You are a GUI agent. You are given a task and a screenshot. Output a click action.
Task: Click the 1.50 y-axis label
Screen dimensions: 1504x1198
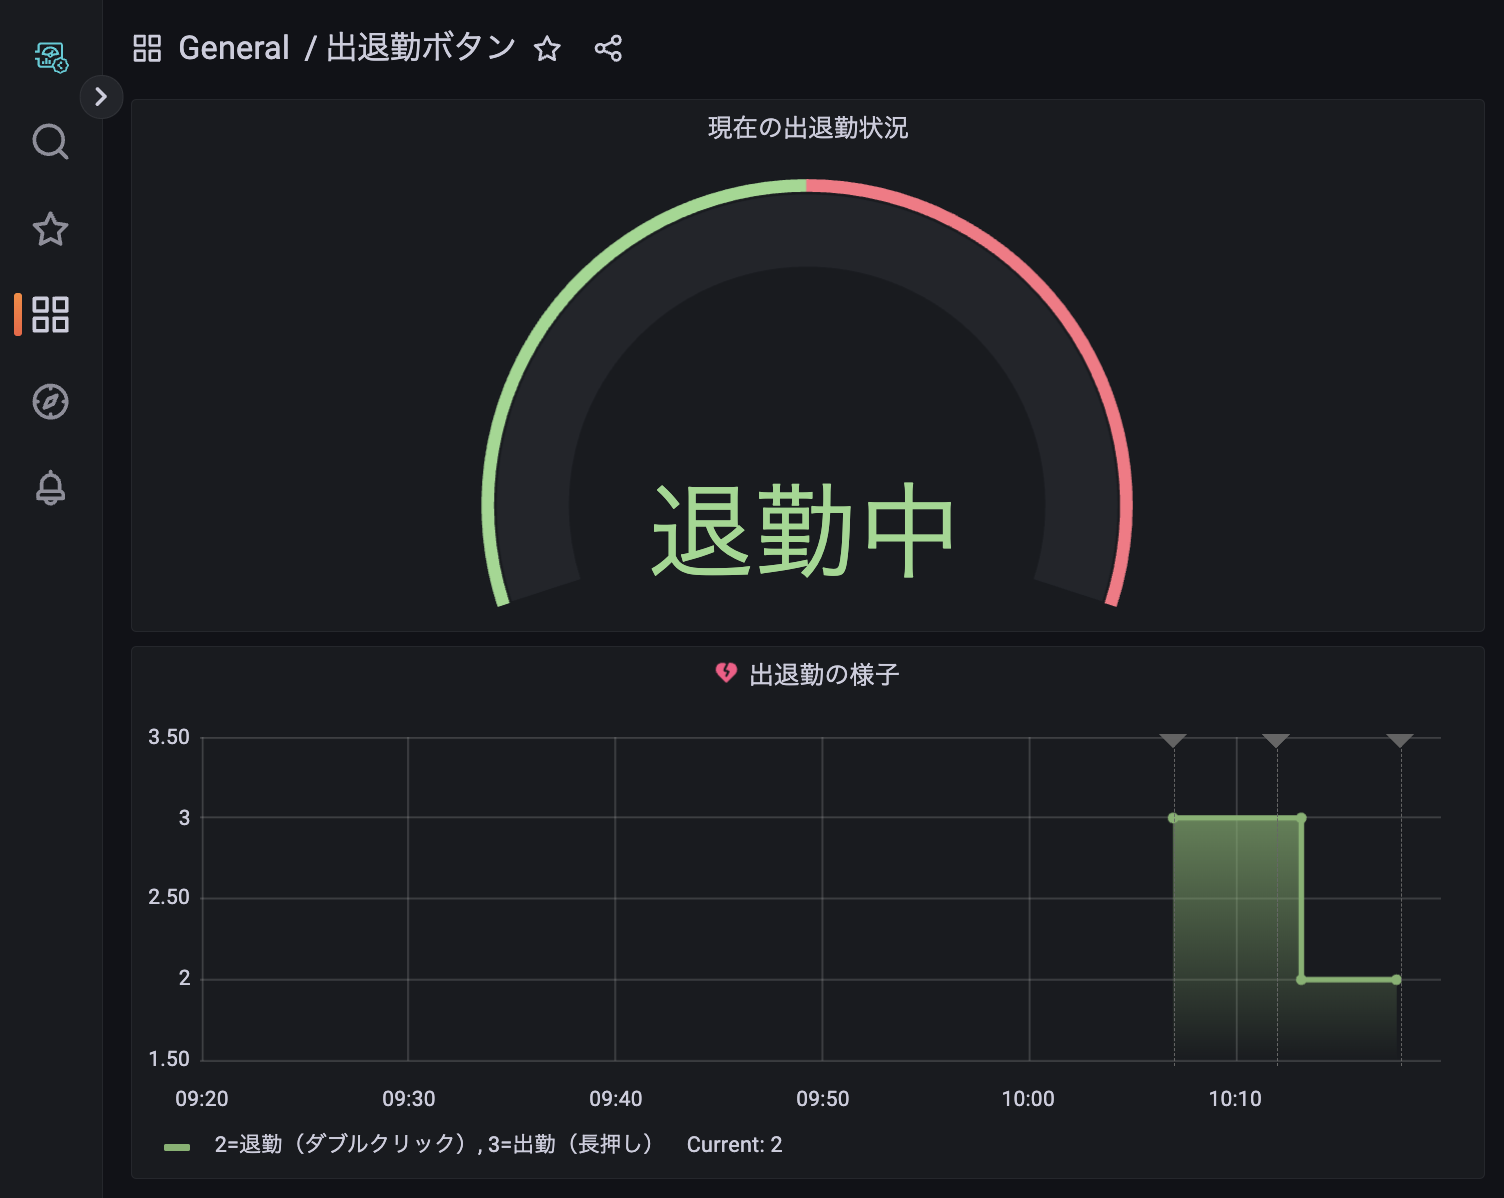(x=169, y=1059)
